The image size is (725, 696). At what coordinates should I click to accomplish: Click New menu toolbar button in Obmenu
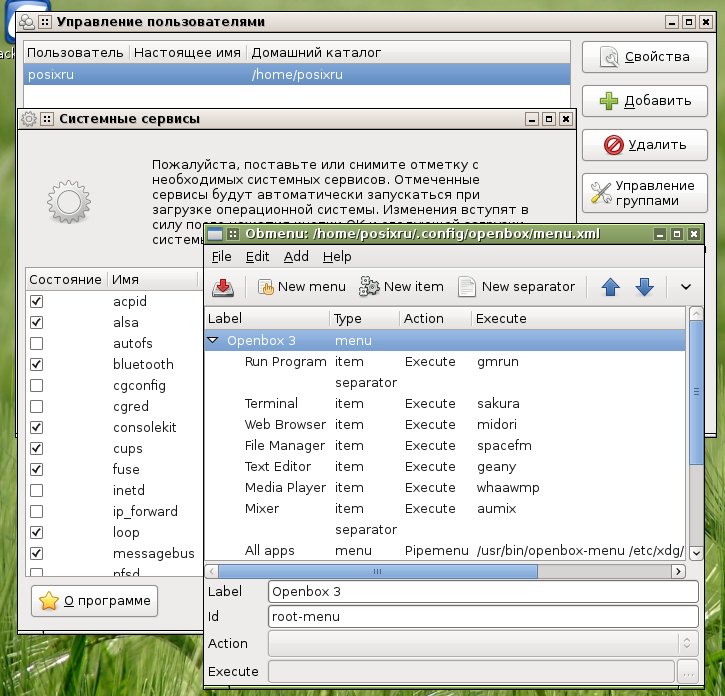301,287
